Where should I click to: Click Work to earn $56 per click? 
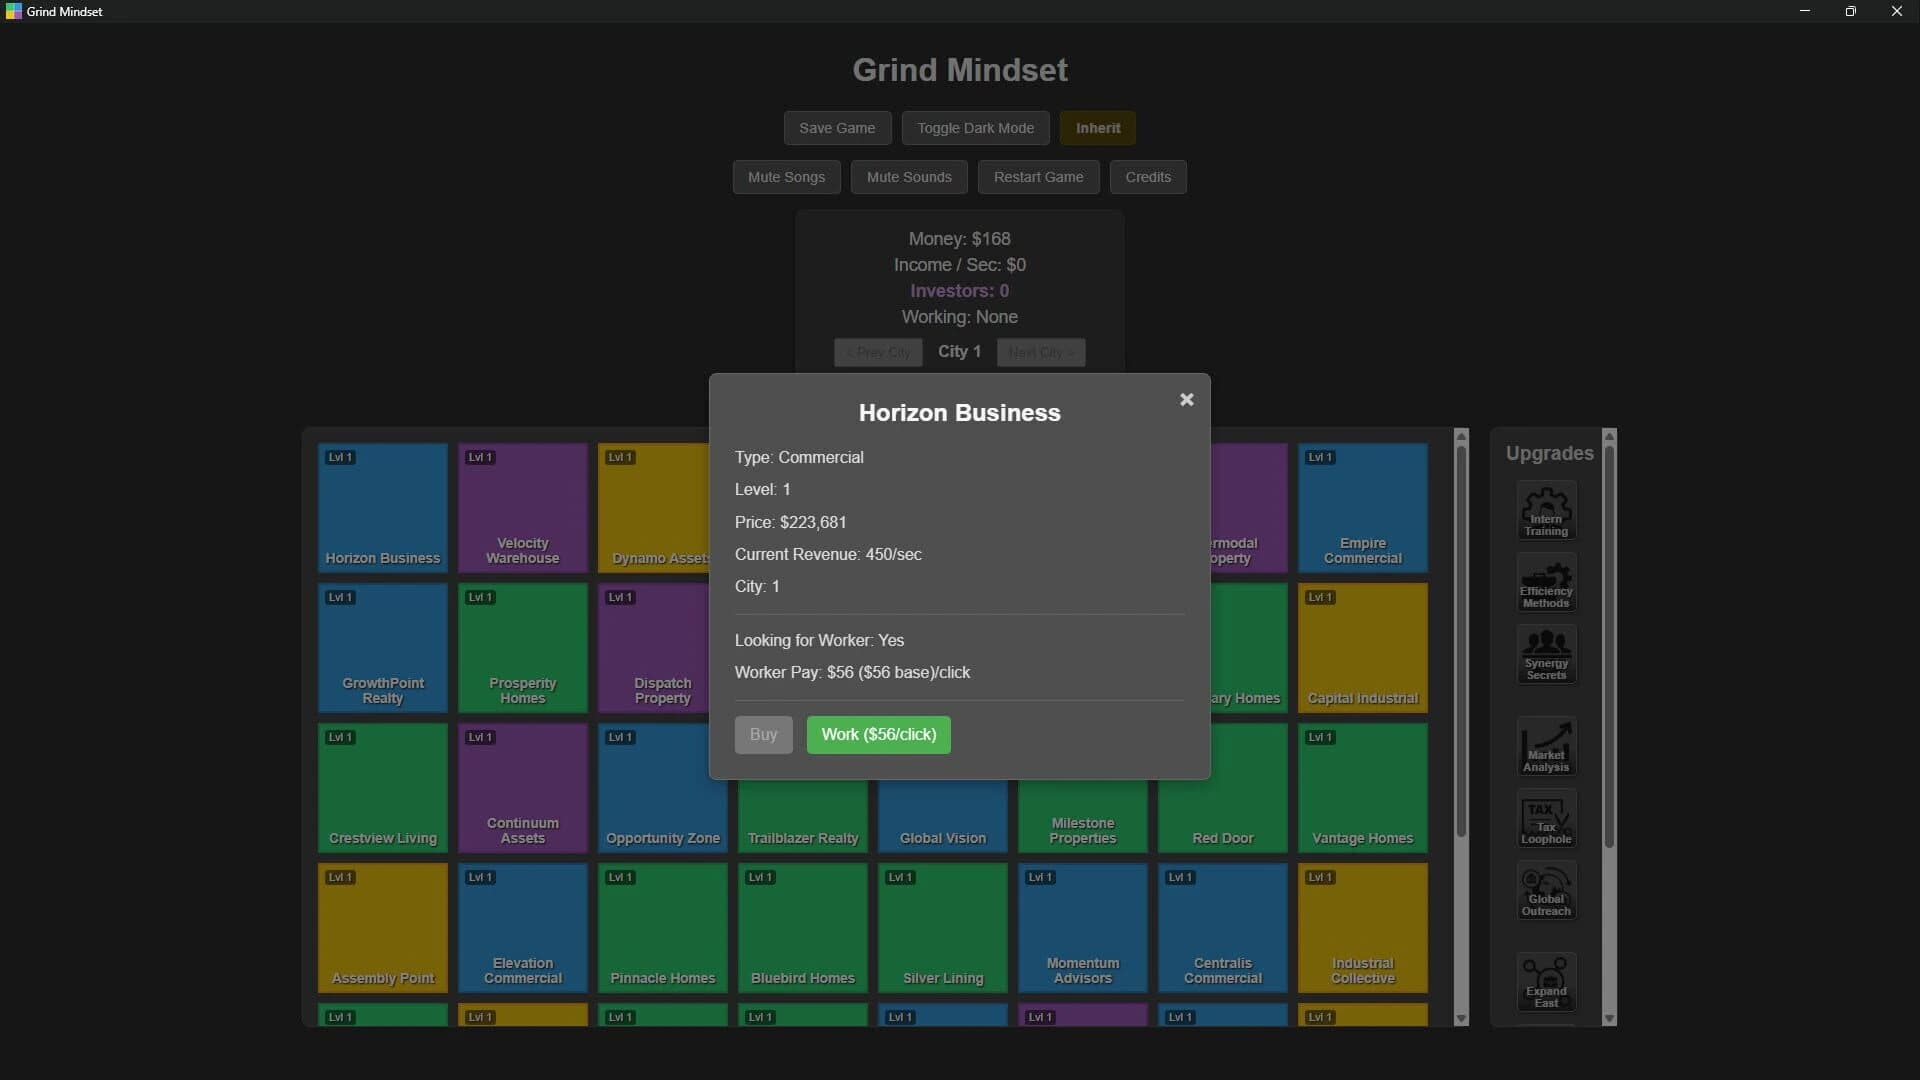click(878, 734)
